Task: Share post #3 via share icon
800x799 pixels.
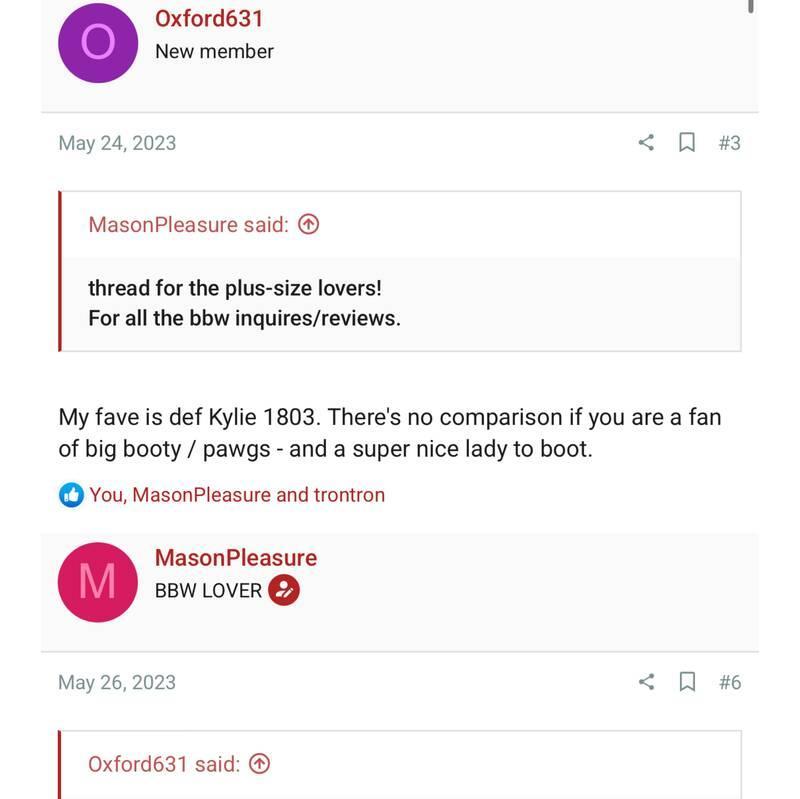Action: click(646, 143)
